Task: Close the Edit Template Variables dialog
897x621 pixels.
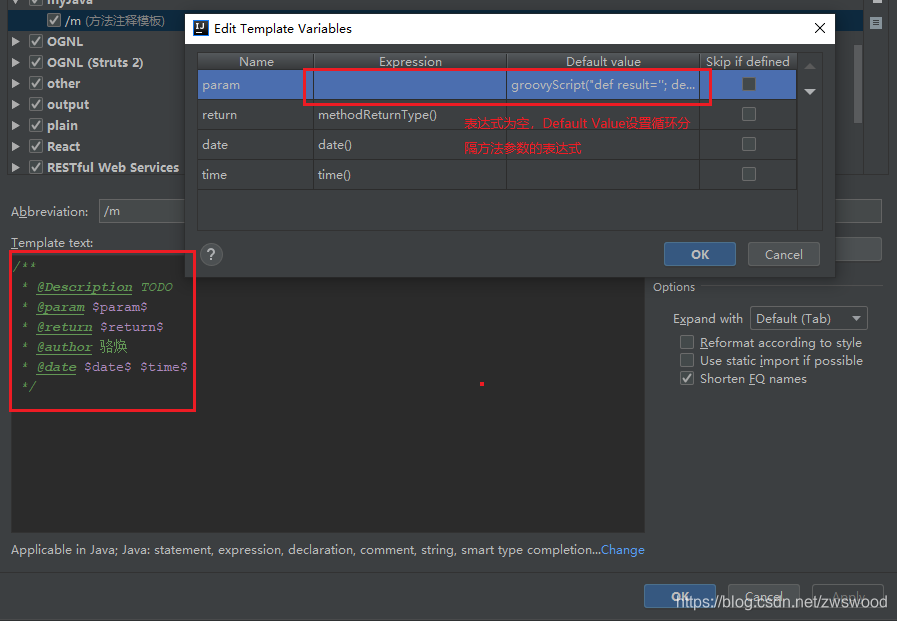Action: coord(819,28)
